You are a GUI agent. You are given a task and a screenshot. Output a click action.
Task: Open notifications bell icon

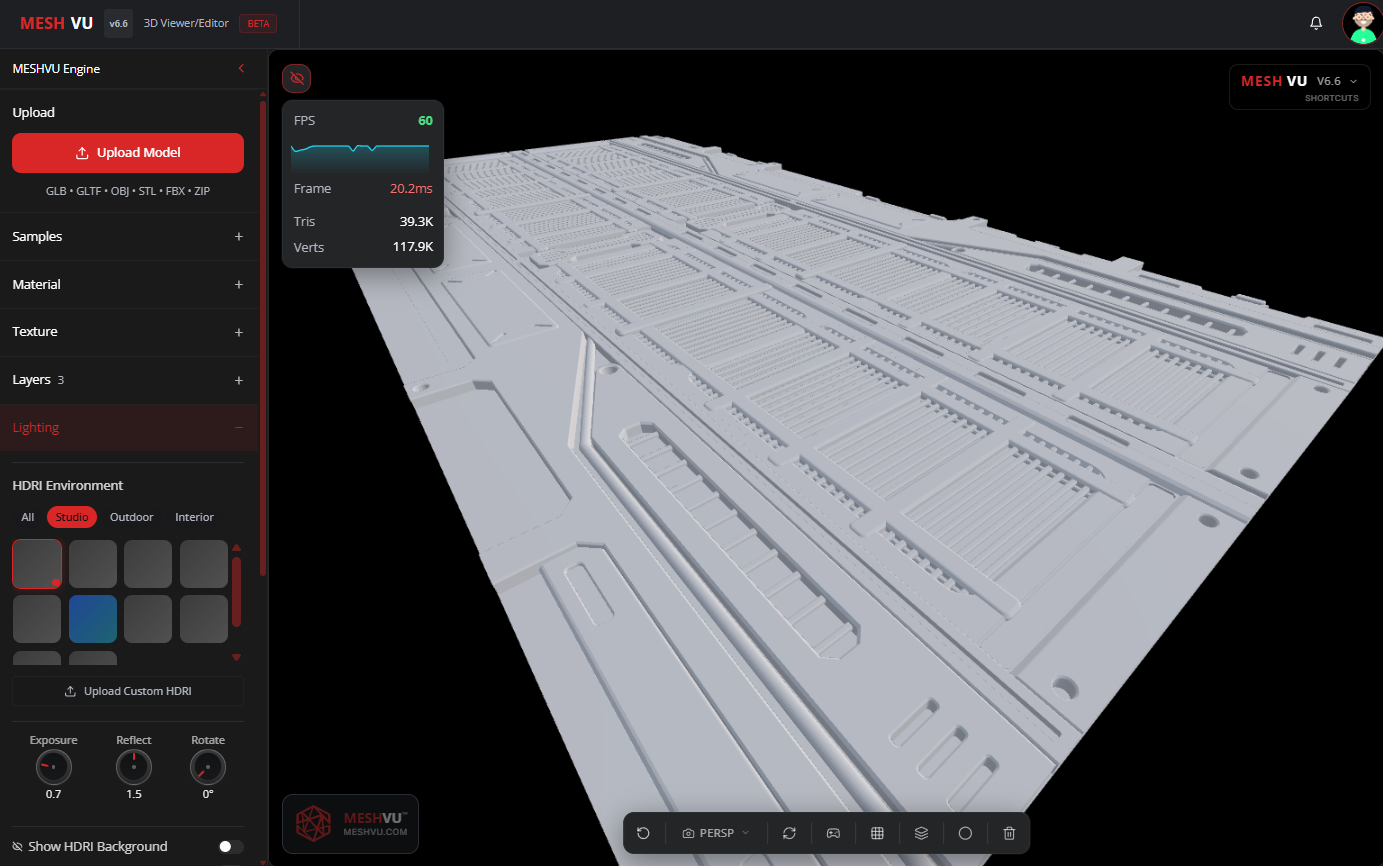[x=1316, y=23]
